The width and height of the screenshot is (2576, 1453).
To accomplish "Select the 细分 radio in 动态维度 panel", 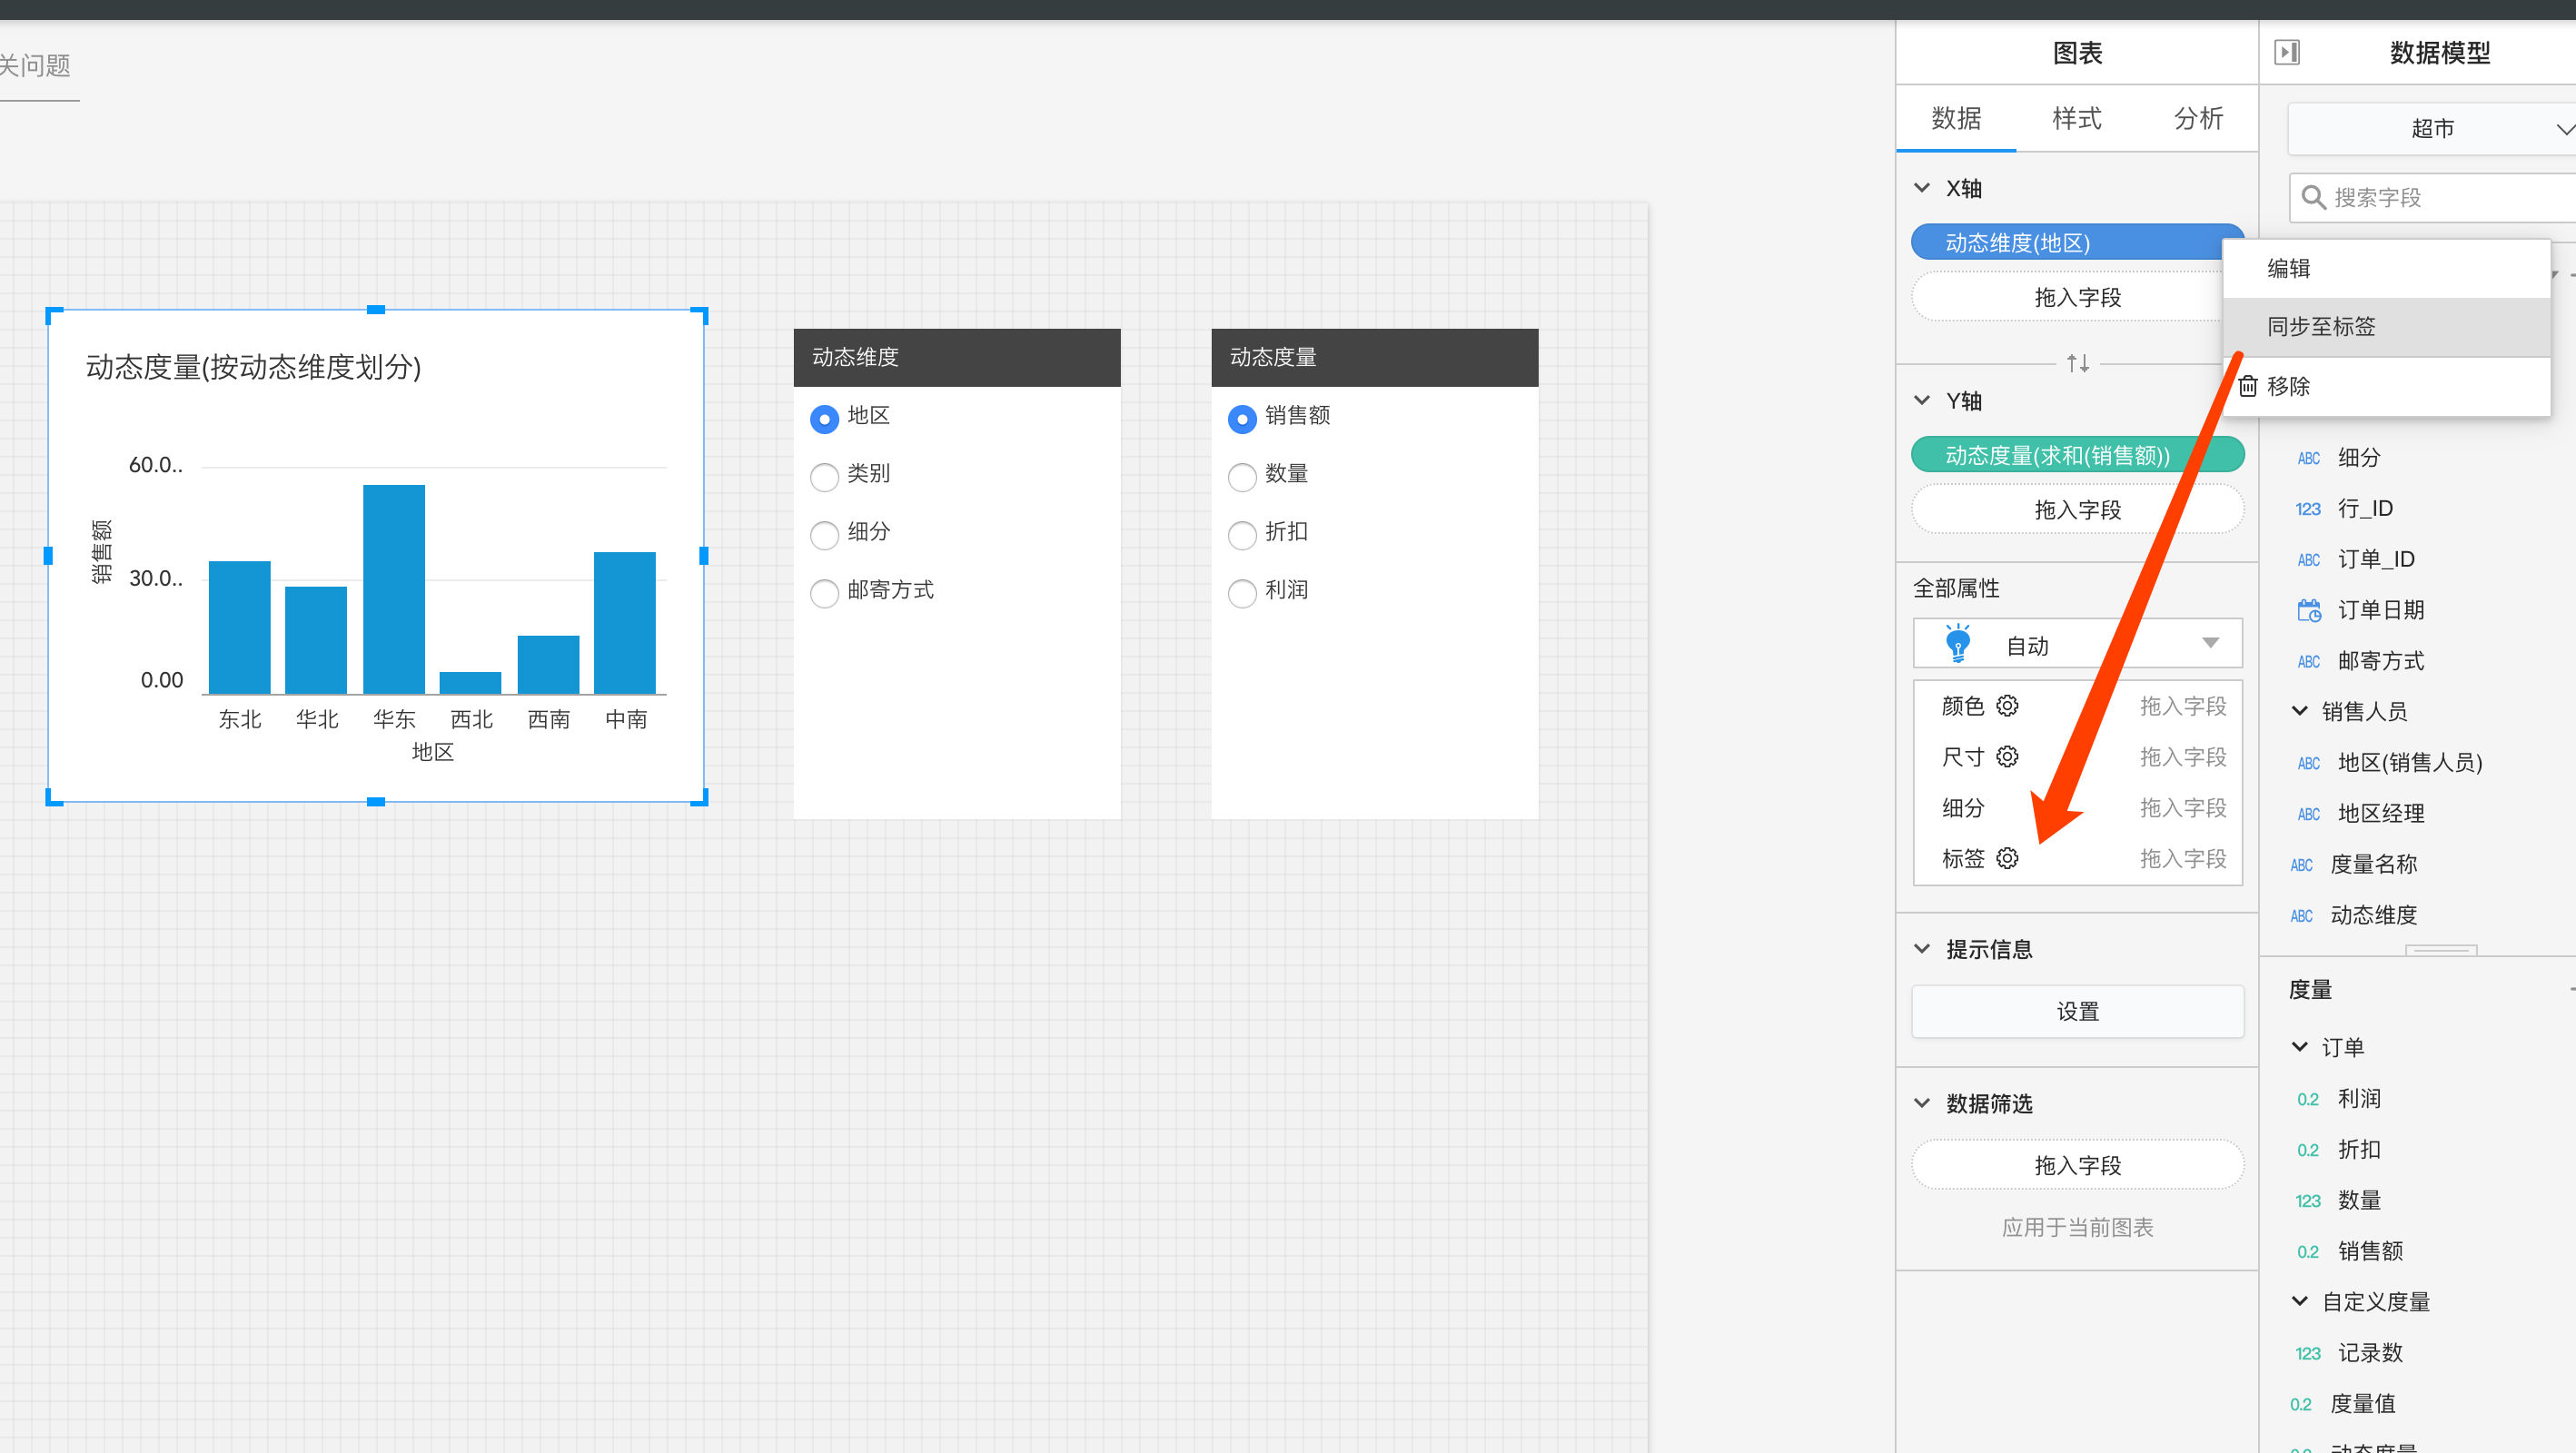I will pos(824,534).
